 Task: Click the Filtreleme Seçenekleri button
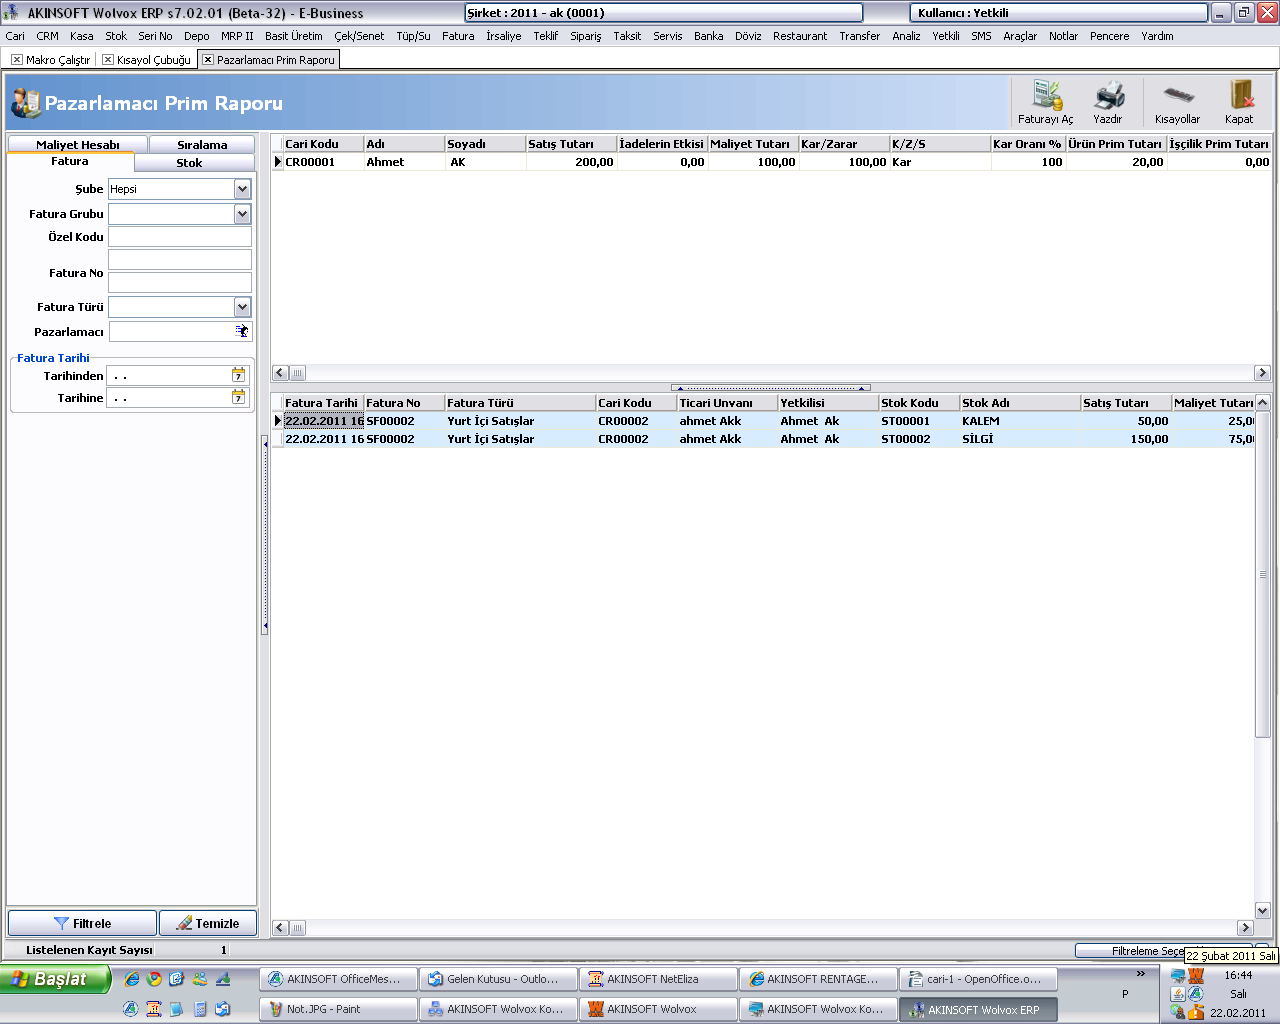pyautogui.click(x=1164, y=951)
